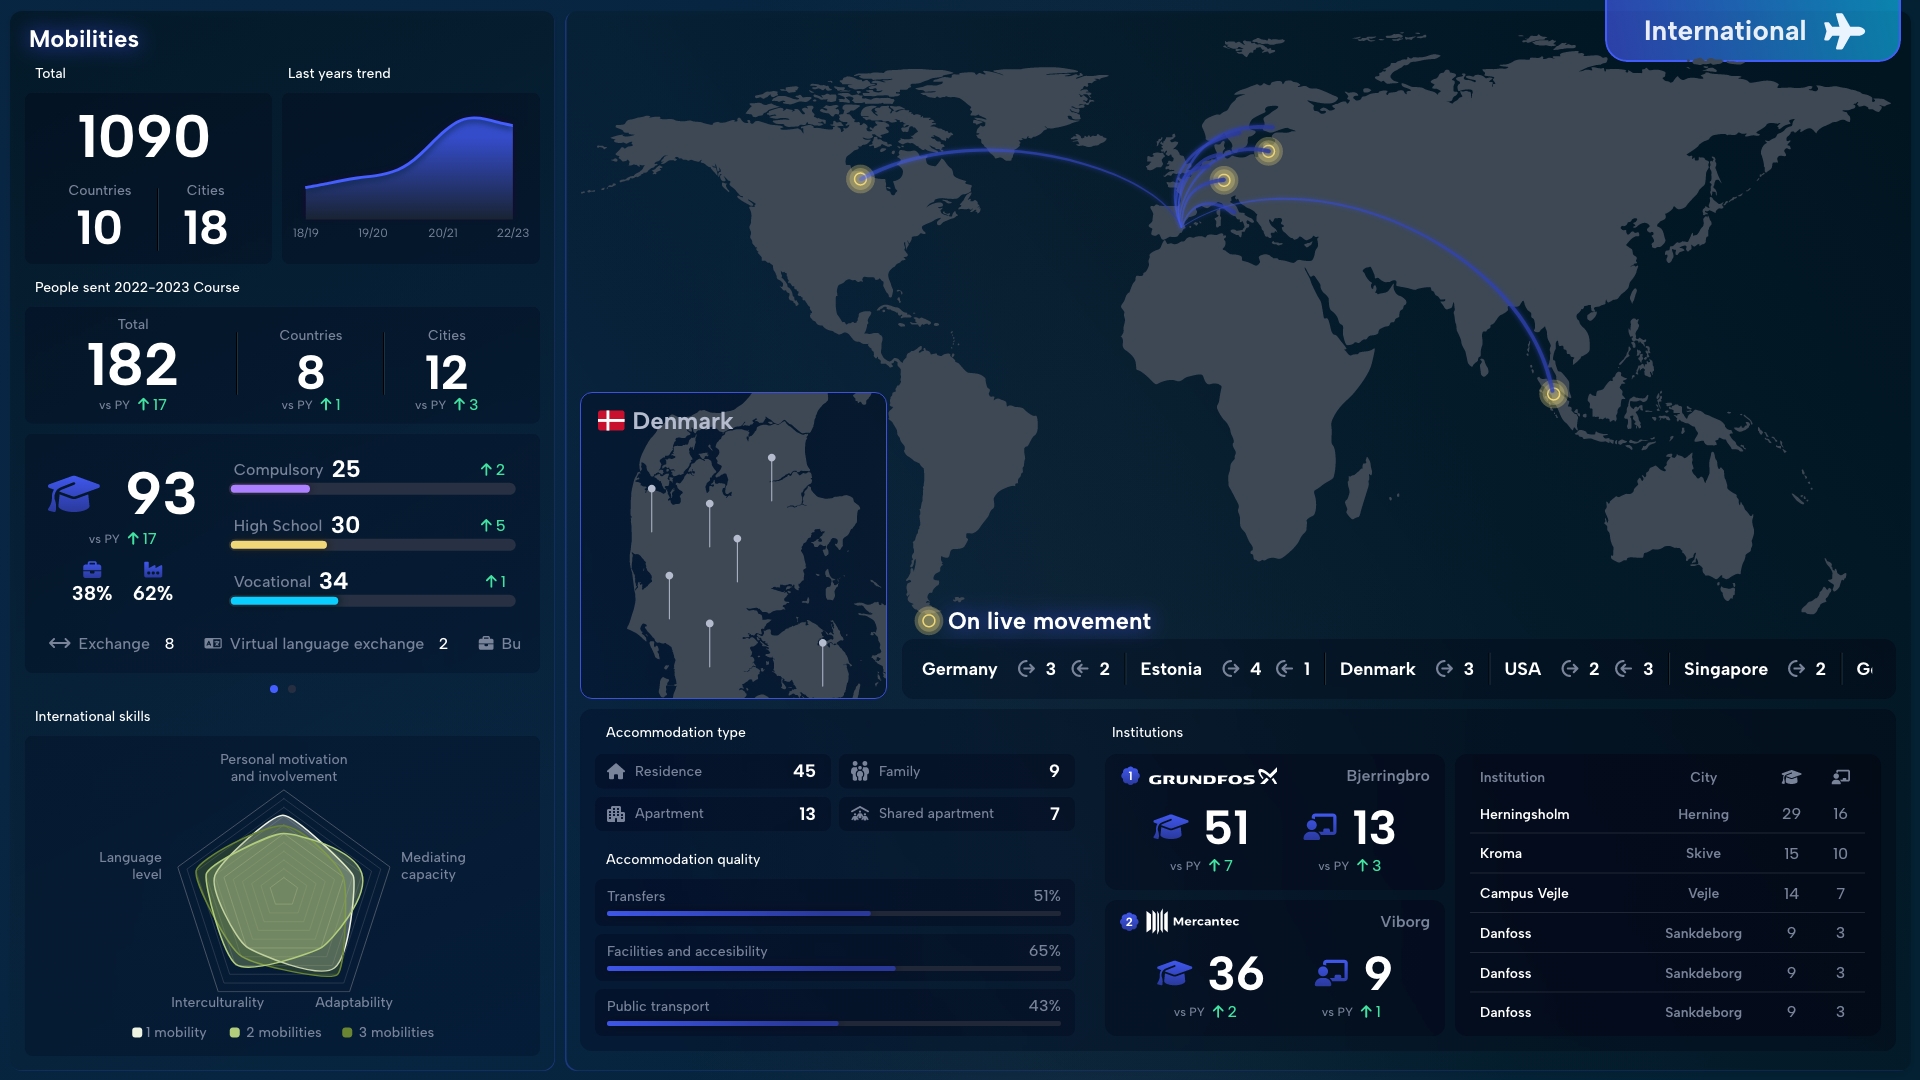Click the Transfers quality progress bar
1920x1080 pixels.
click(833, 913)
